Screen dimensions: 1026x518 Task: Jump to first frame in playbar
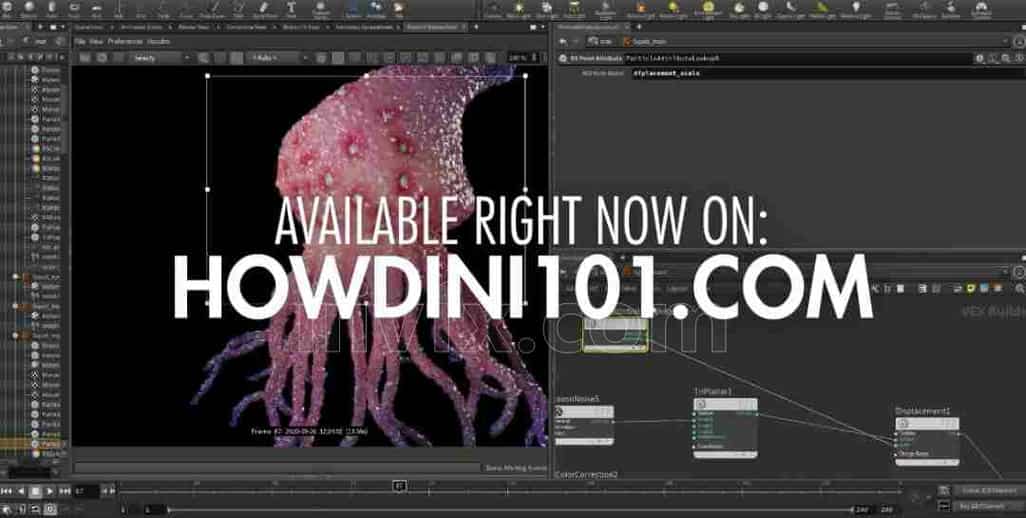click(x=7, y=491)
